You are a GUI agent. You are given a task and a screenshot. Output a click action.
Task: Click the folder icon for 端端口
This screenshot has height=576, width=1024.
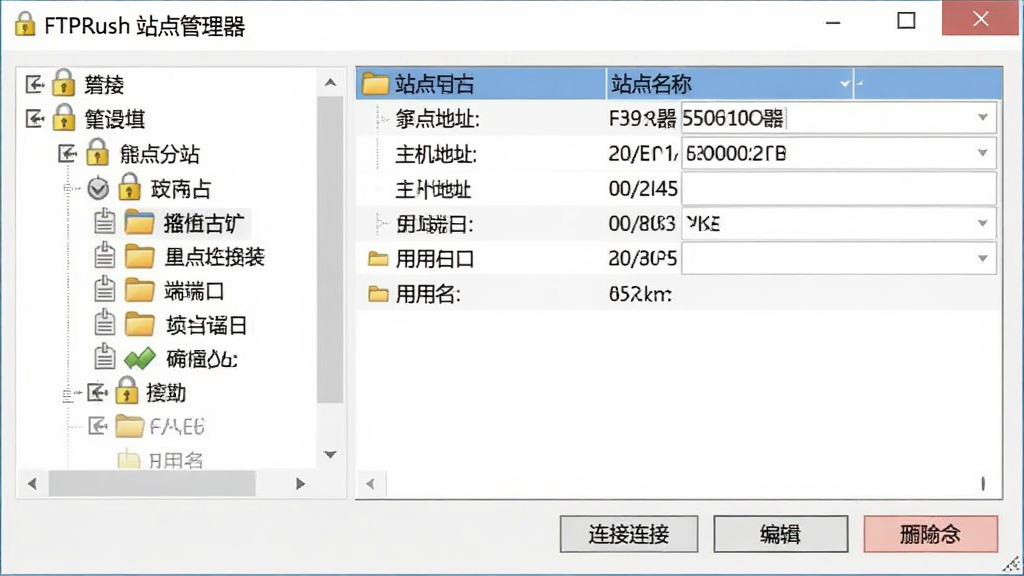(x=139, y=291)
